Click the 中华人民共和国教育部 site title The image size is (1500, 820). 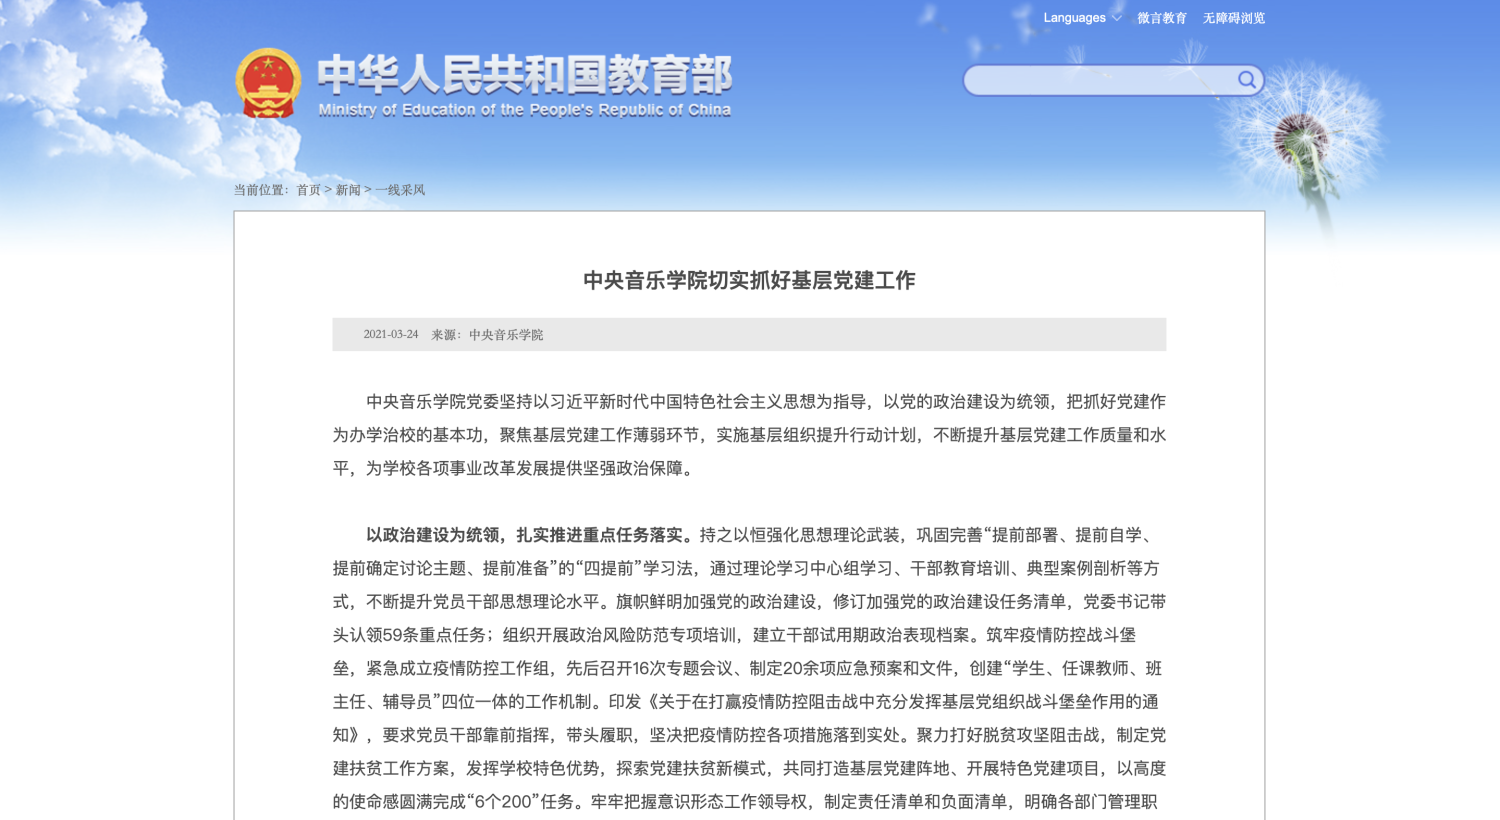coord(524,75)
